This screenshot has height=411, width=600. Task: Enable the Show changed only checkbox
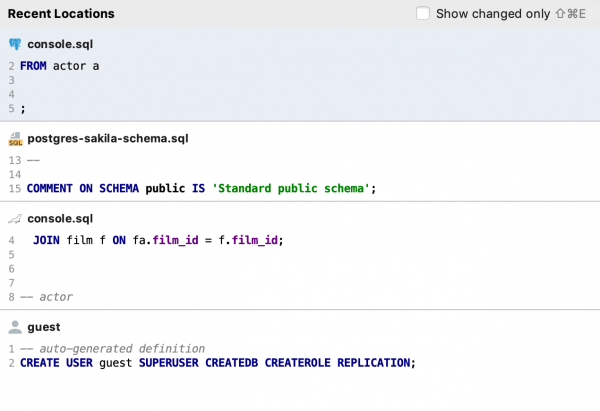click(x=423, y=13)
